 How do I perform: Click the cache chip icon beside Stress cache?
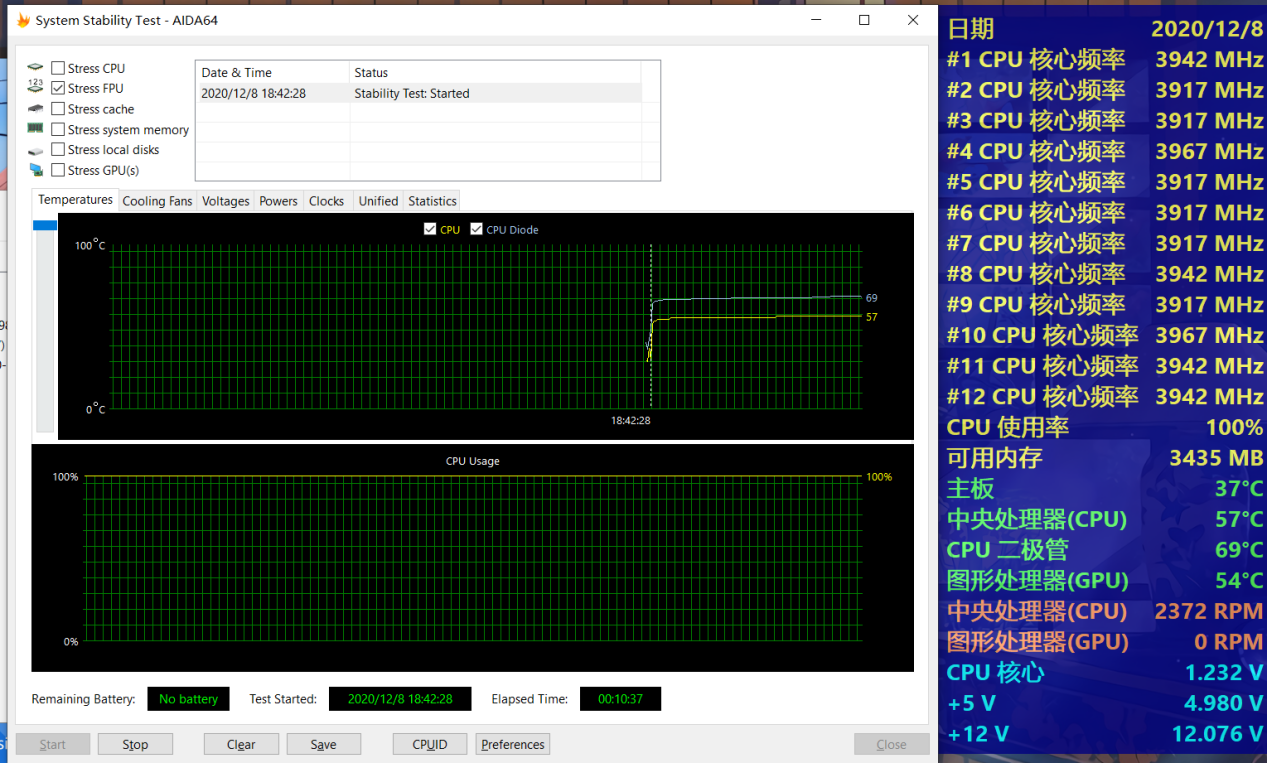click(x=36, y=109)
